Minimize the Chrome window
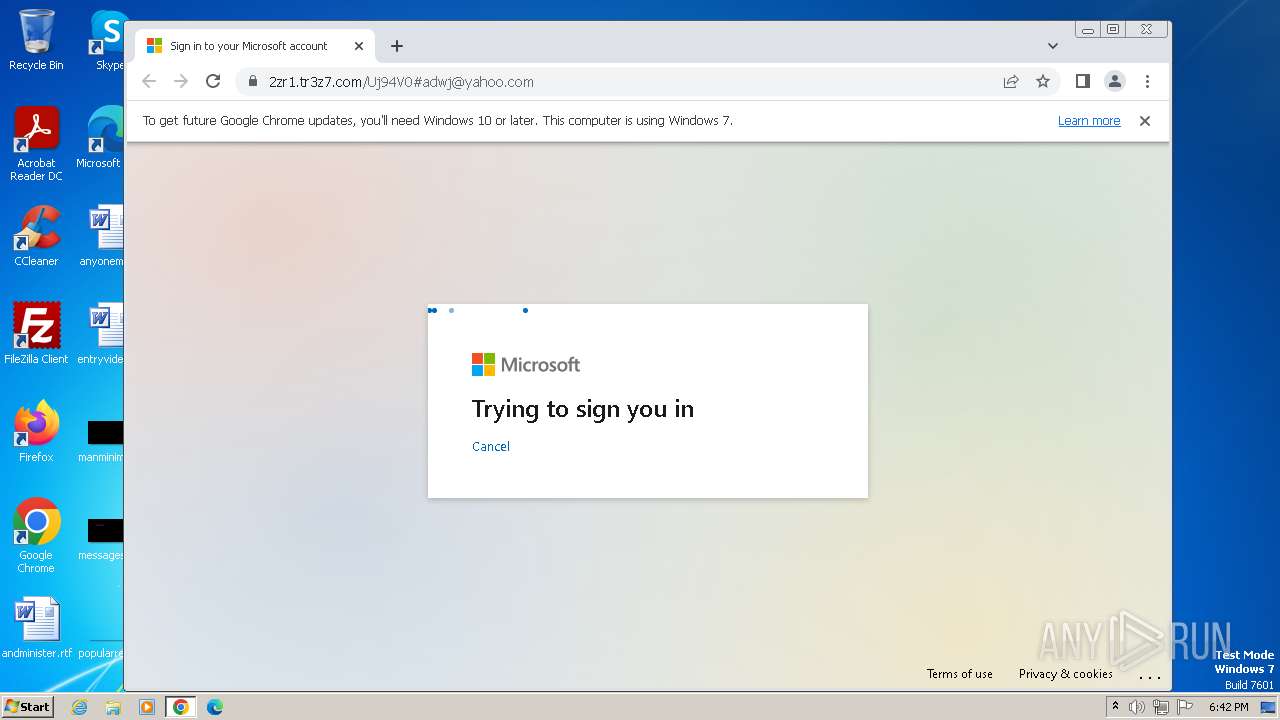This screenshot has height=720, width=1280. [1088, 30]
